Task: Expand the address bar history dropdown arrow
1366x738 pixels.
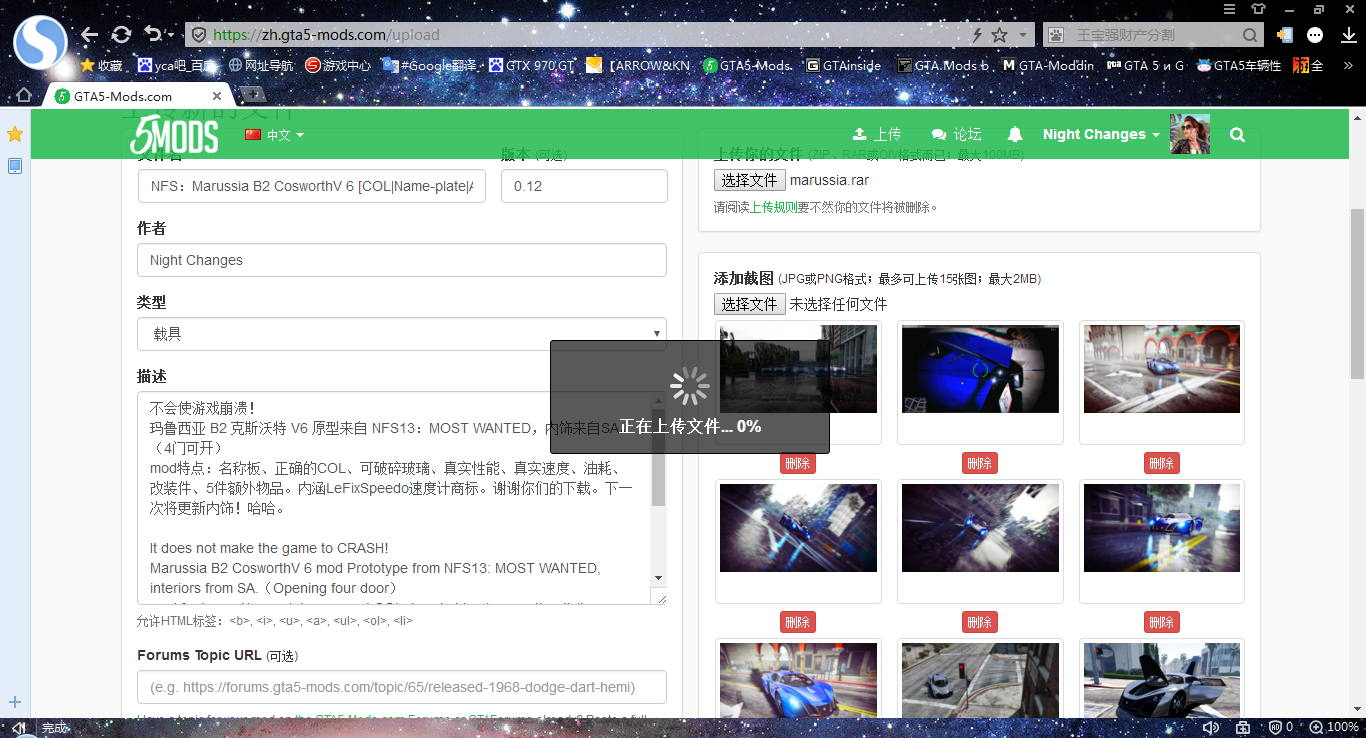Action: tap(1023, 35)
